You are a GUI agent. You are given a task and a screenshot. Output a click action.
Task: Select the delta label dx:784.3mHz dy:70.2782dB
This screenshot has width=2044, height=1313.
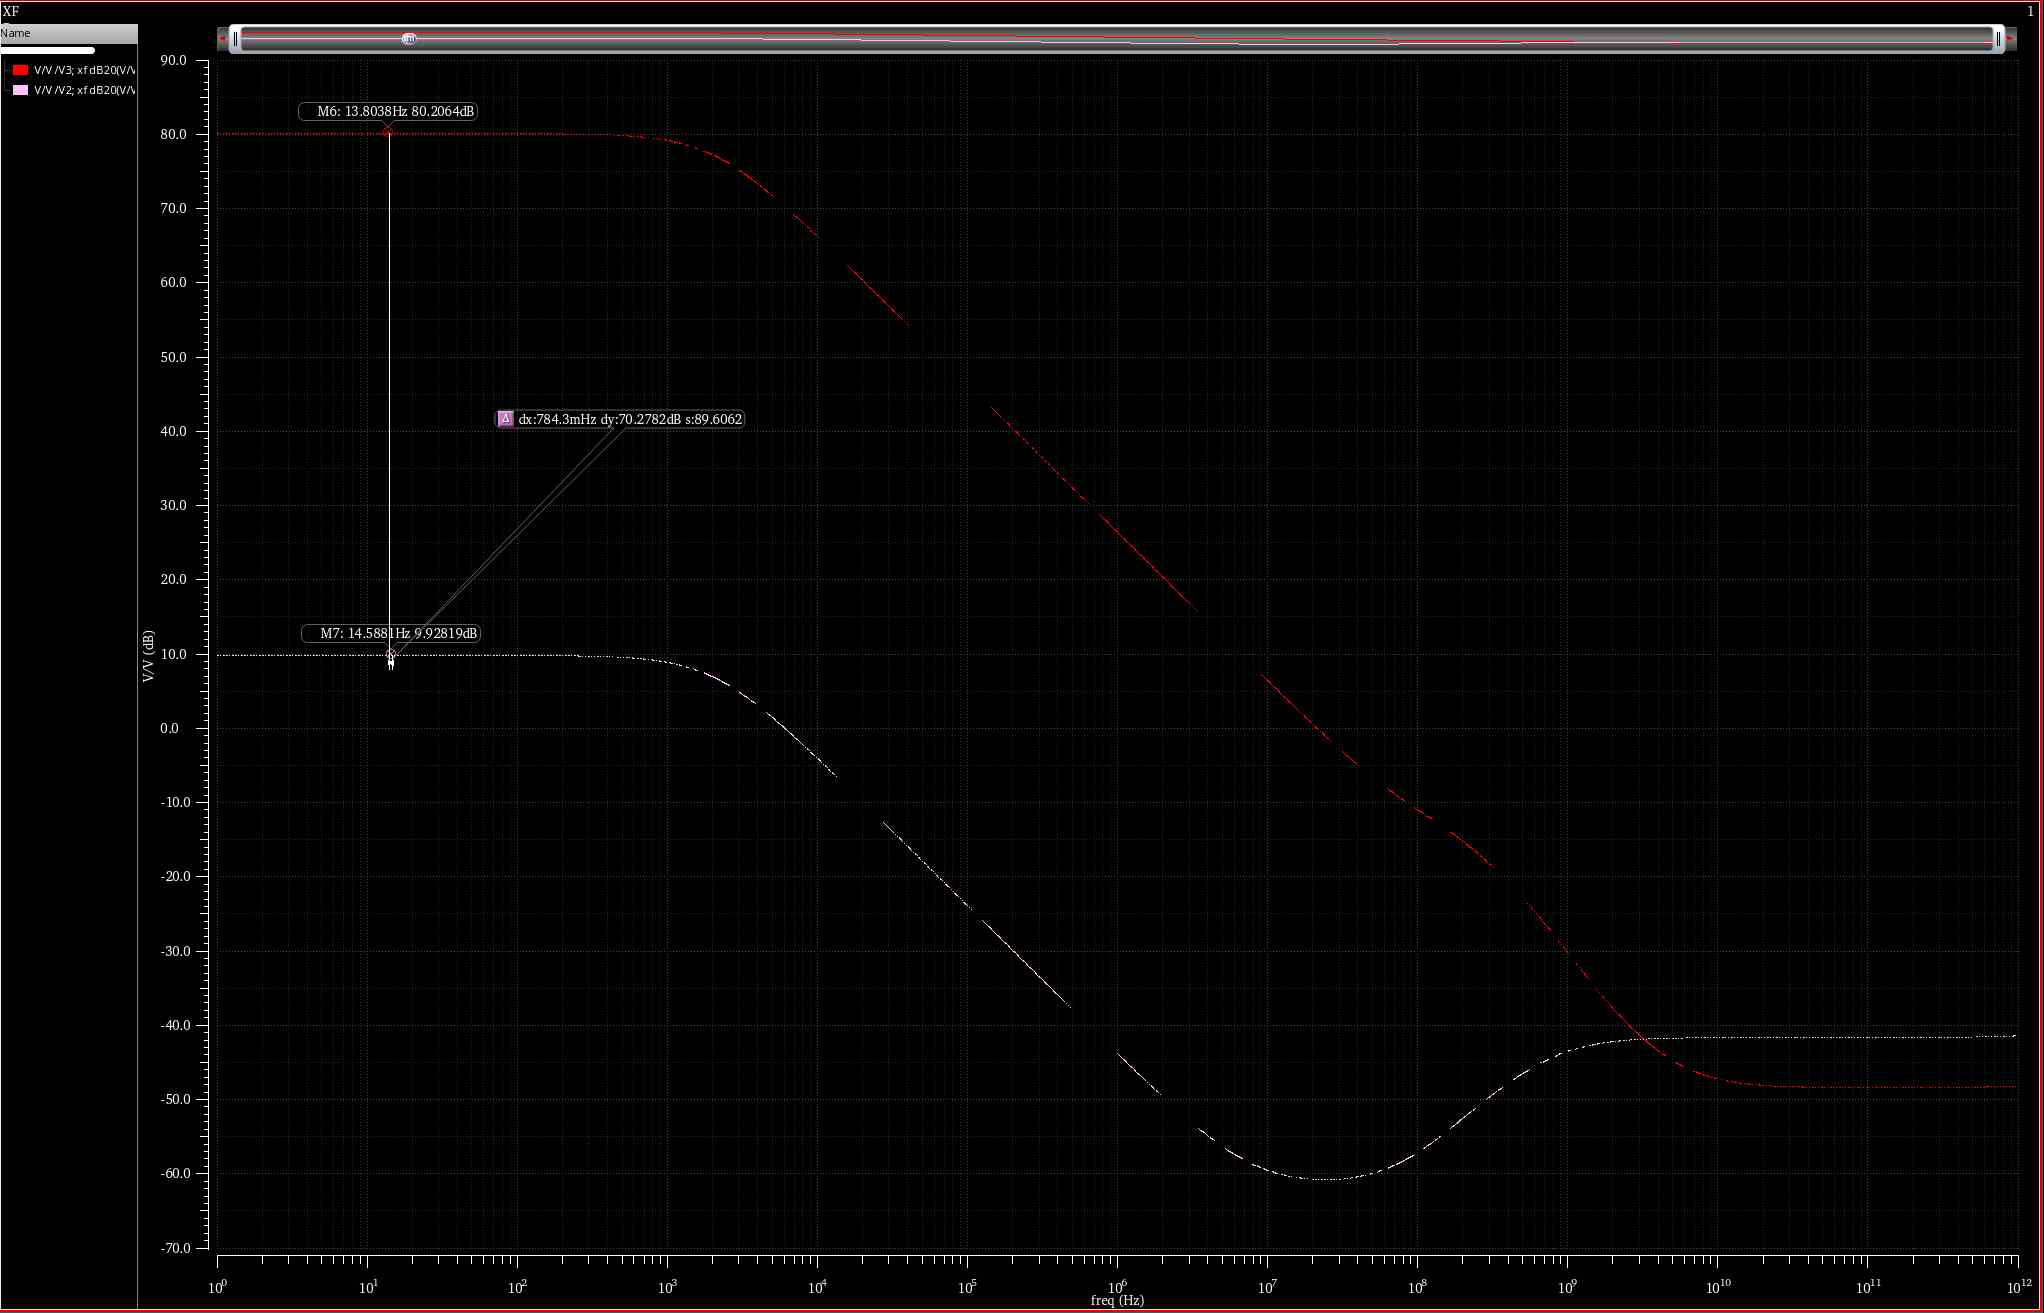pos(620,419)
